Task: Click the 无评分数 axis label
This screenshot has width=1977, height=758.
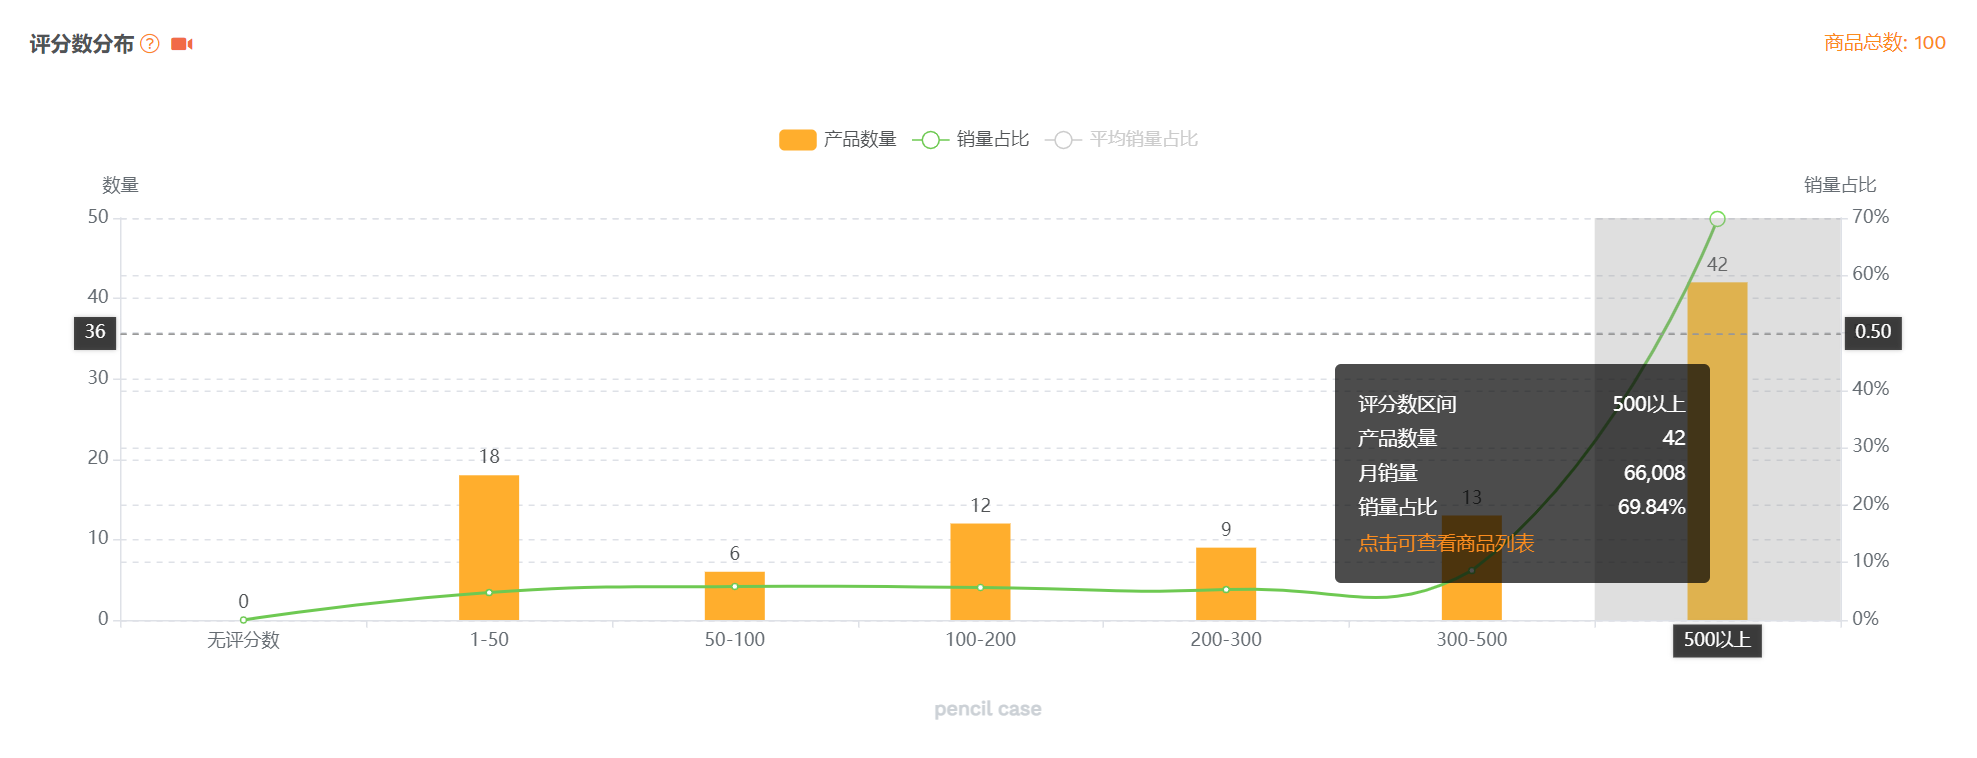Action: pyautogui.click(x=243, y=640)
